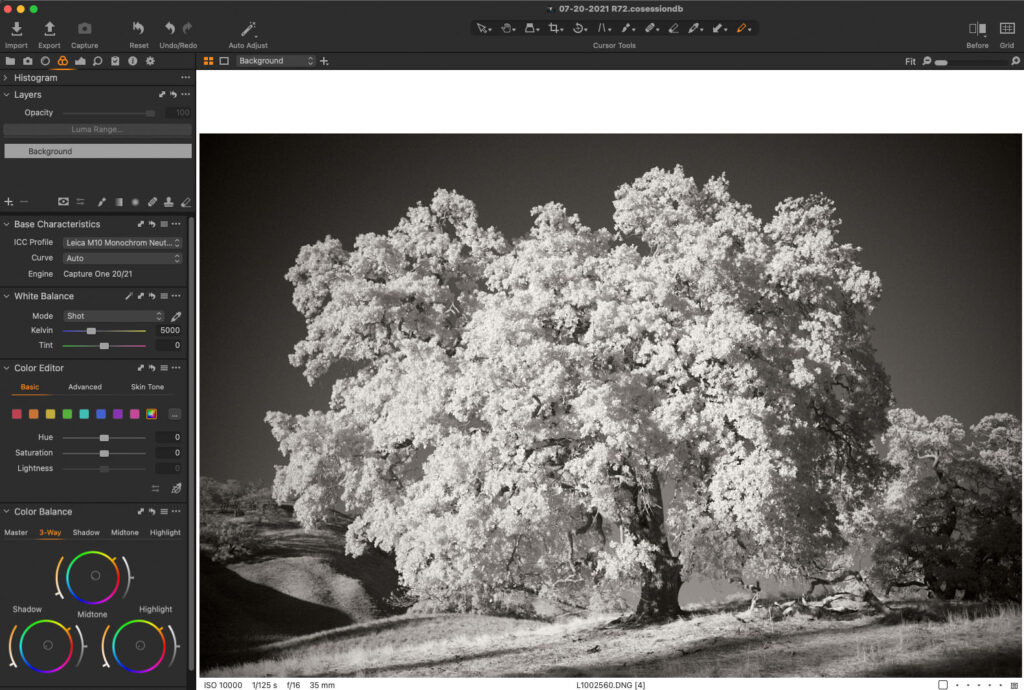Click the Fit zoom button
The image size is (1024, 690).
point(910,61)
